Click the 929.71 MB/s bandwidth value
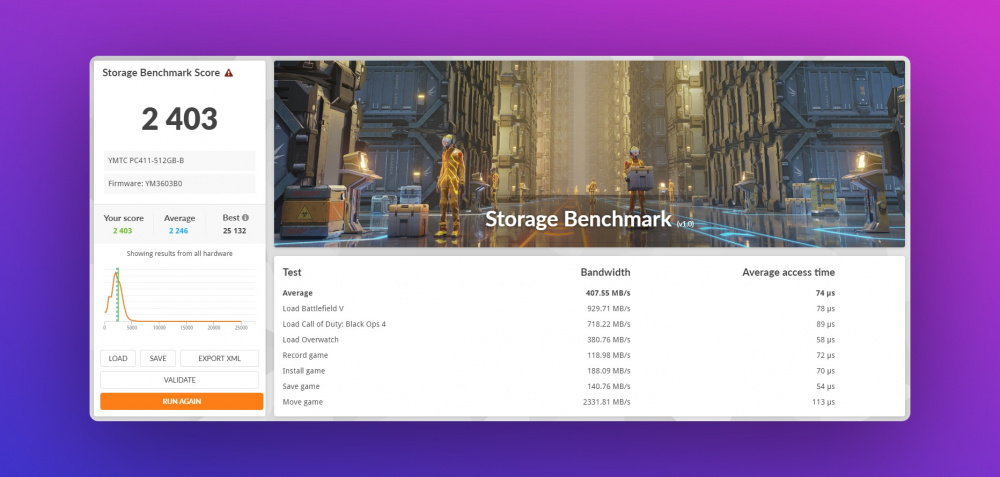This screenshot has height=477, width=1000. [x=608, y=309]
